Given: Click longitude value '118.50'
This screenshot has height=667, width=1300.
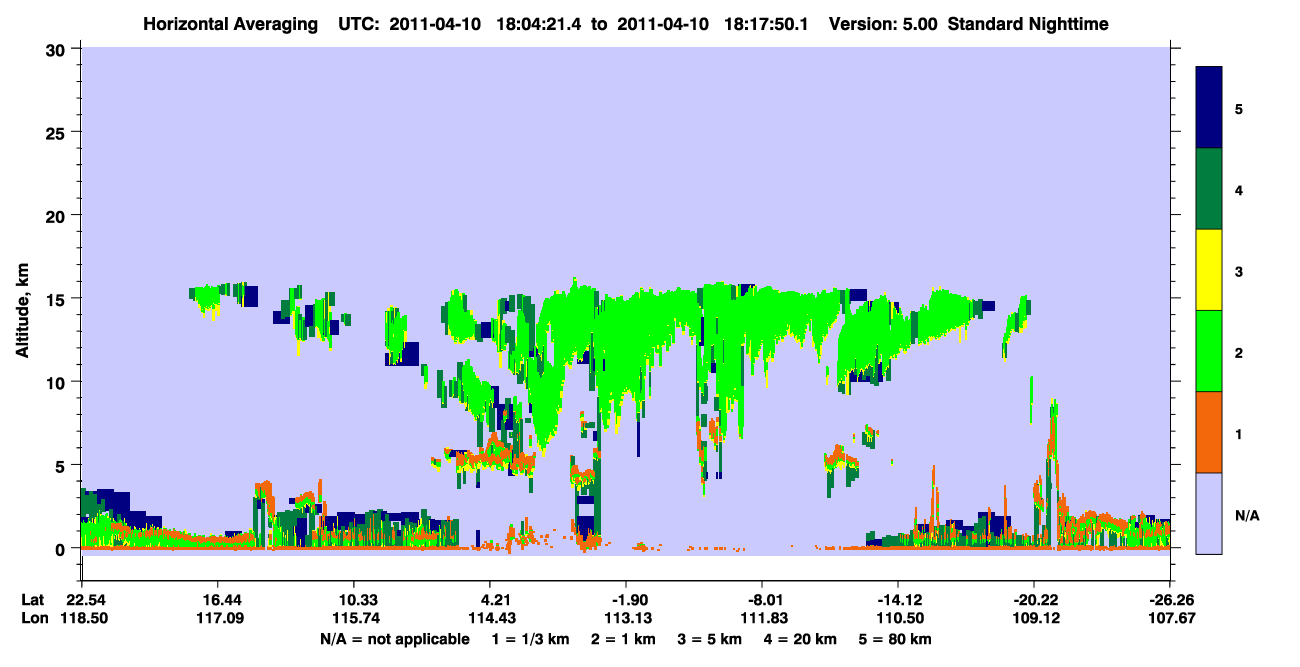Looking at the screenshot, I should (x=82, y=619).
